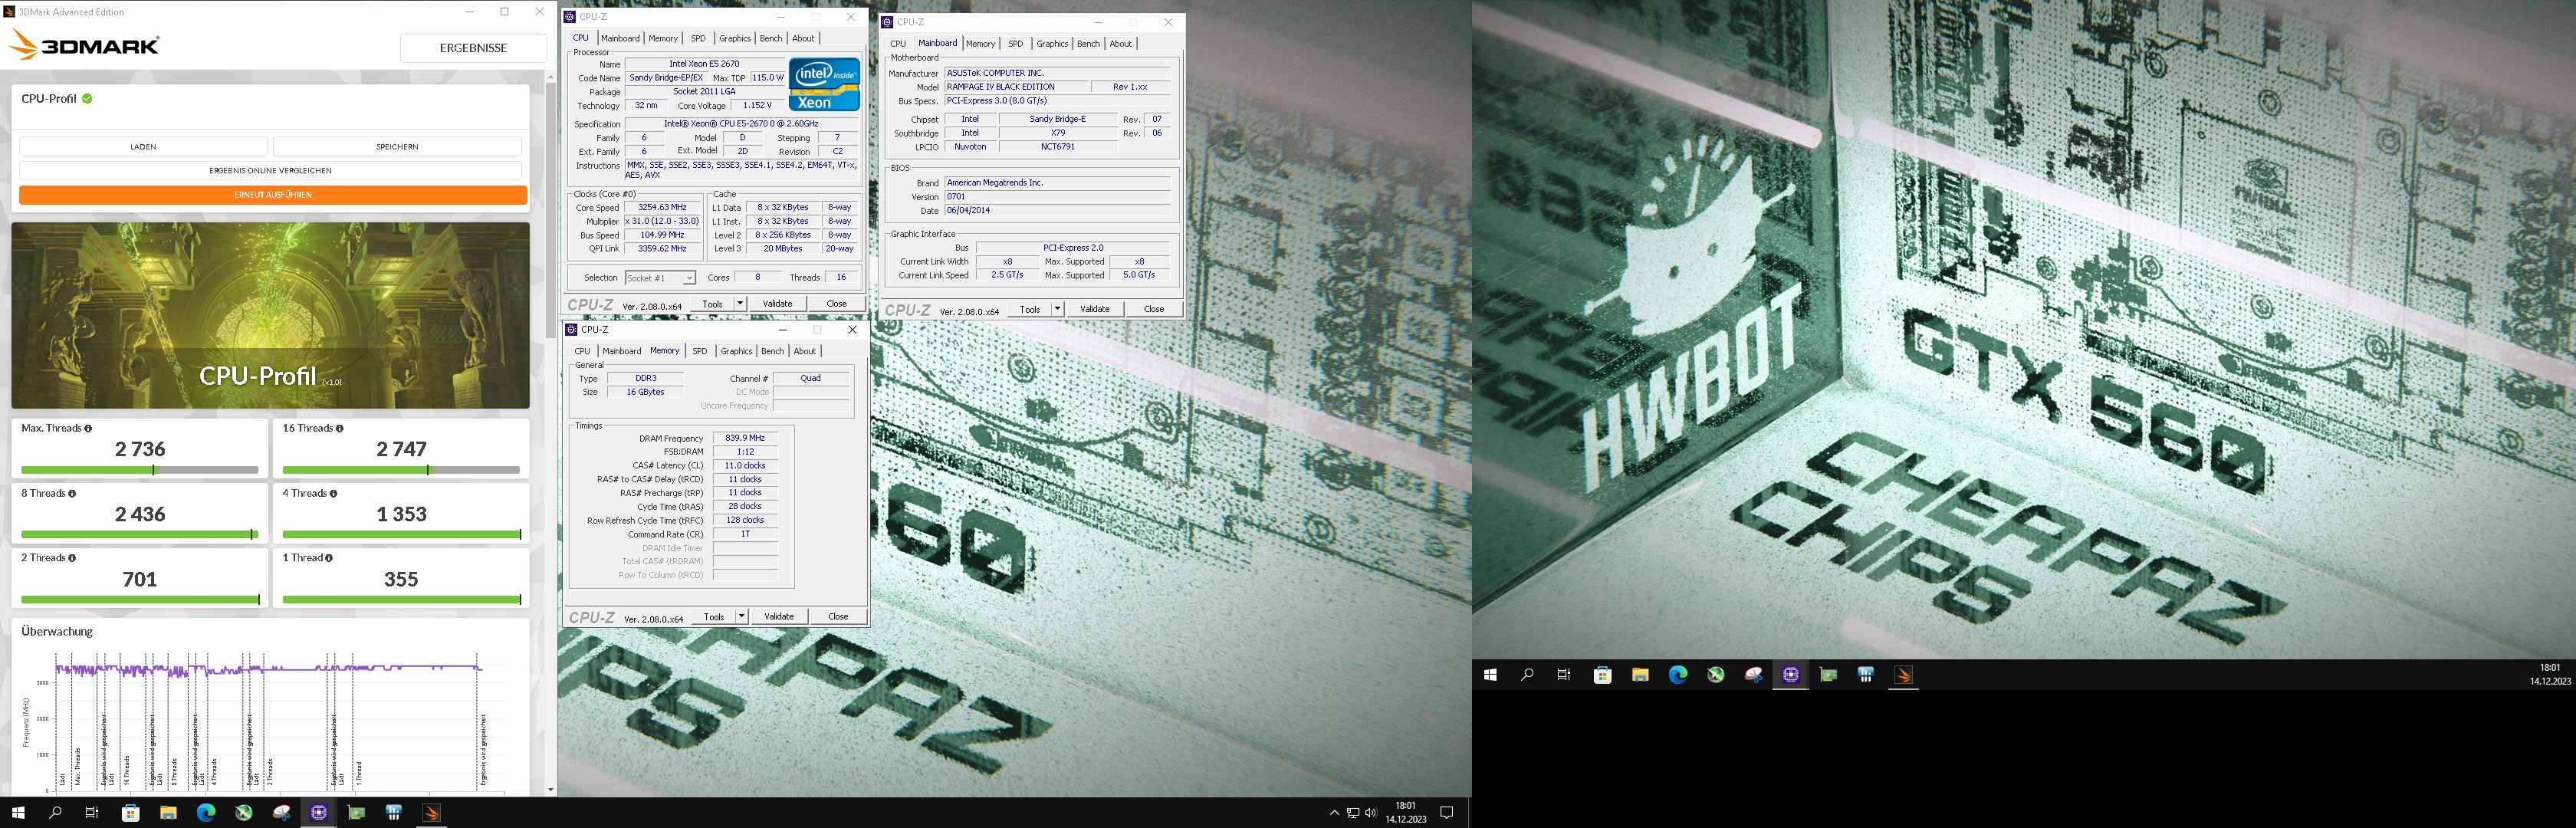The width and height of the screenshot is (2576, 828).
Task: Click Validate in the CPU window
Action: (x=777, y=304)
